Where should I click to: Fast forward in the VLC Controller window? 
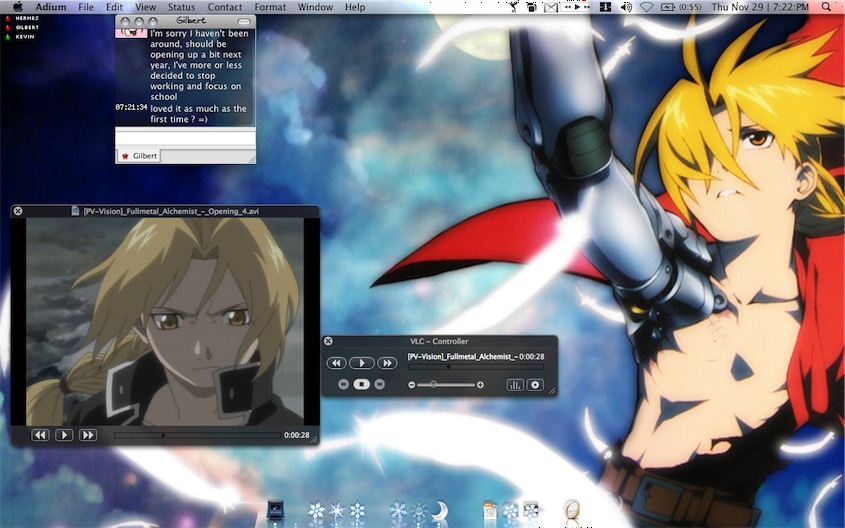click(387, 363)
